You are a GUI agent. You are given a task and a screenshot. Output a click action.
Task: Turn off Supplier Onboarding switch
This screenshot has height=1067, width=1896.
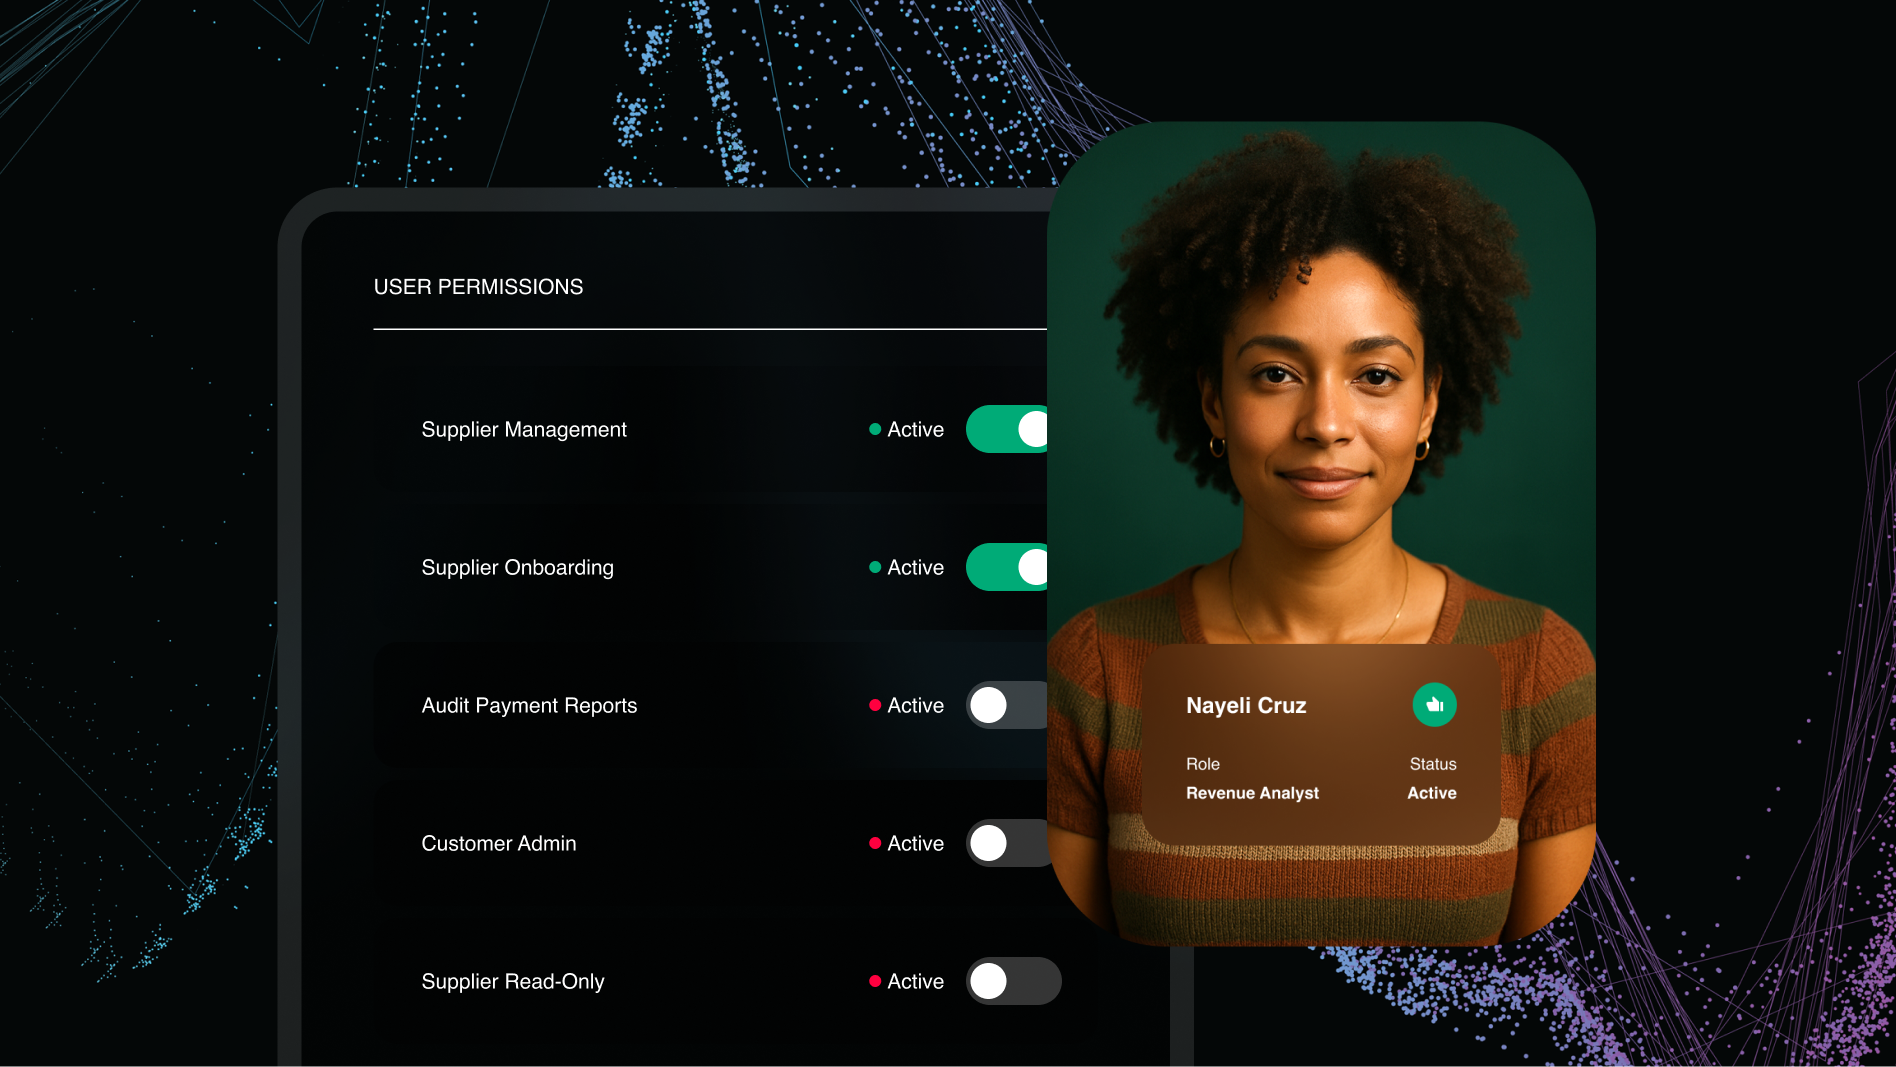pyautogui.click(x=1007, y=567)
